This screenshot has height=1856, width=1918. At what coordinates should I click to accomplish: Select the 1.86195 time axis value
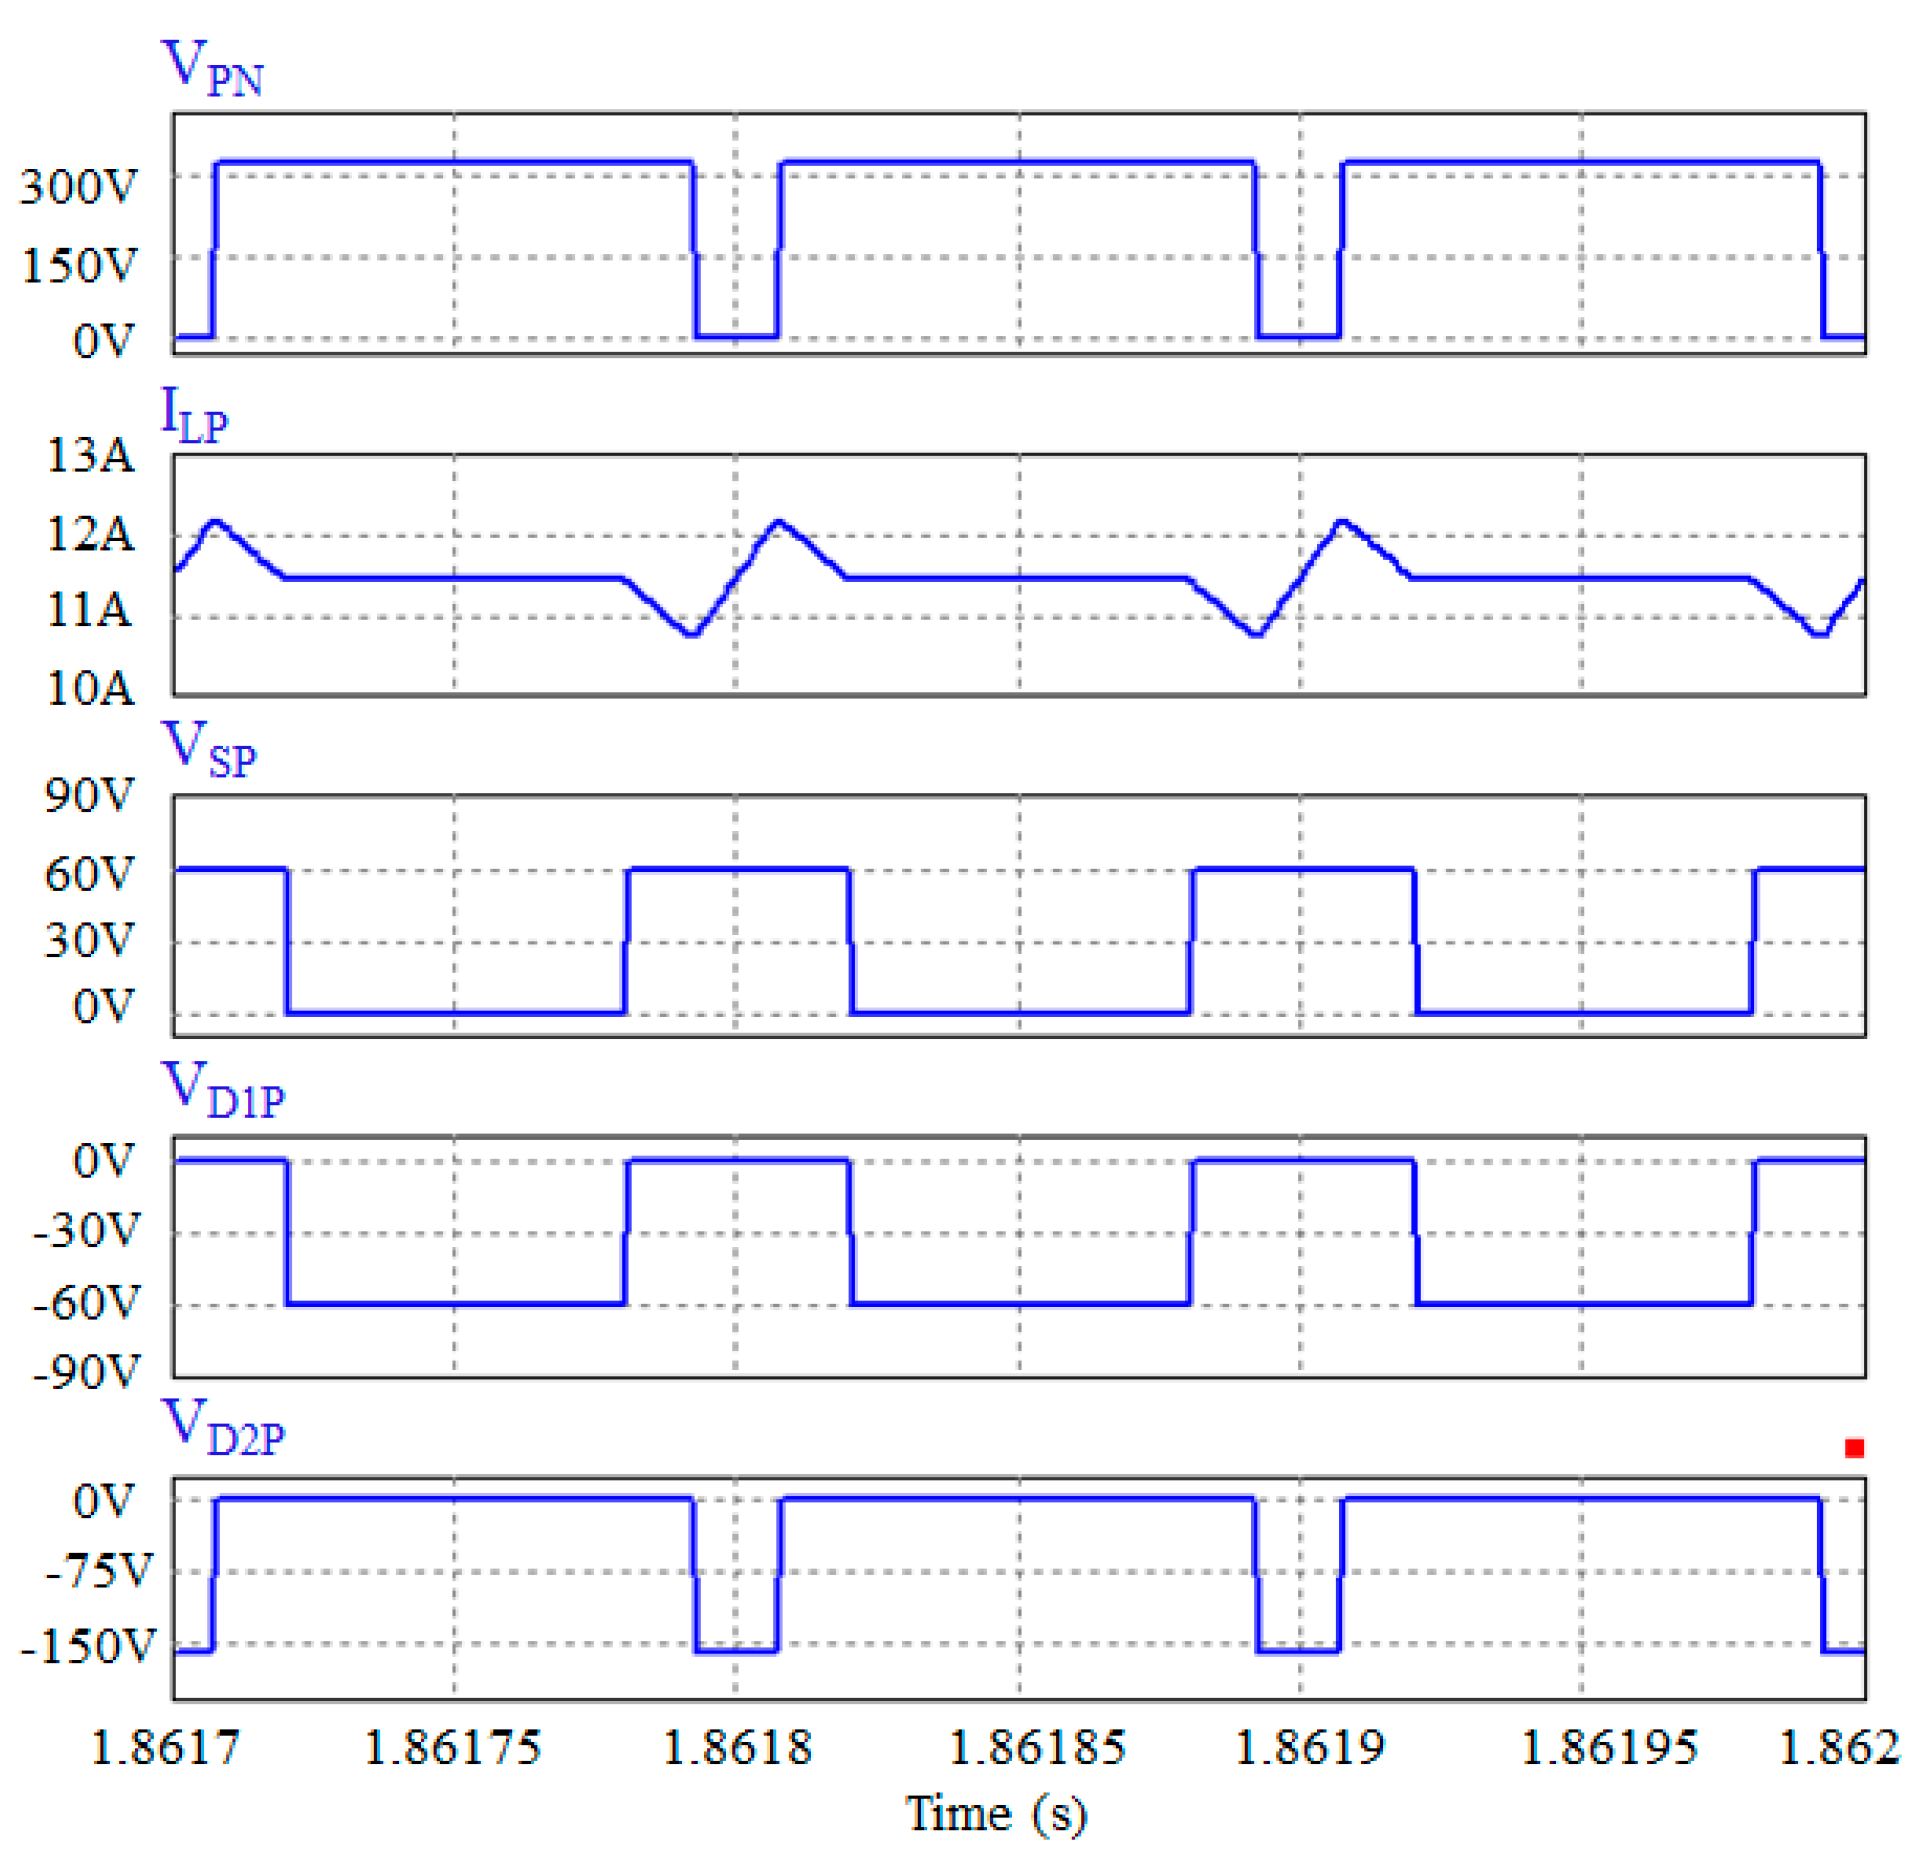tap(1610, 1749)
